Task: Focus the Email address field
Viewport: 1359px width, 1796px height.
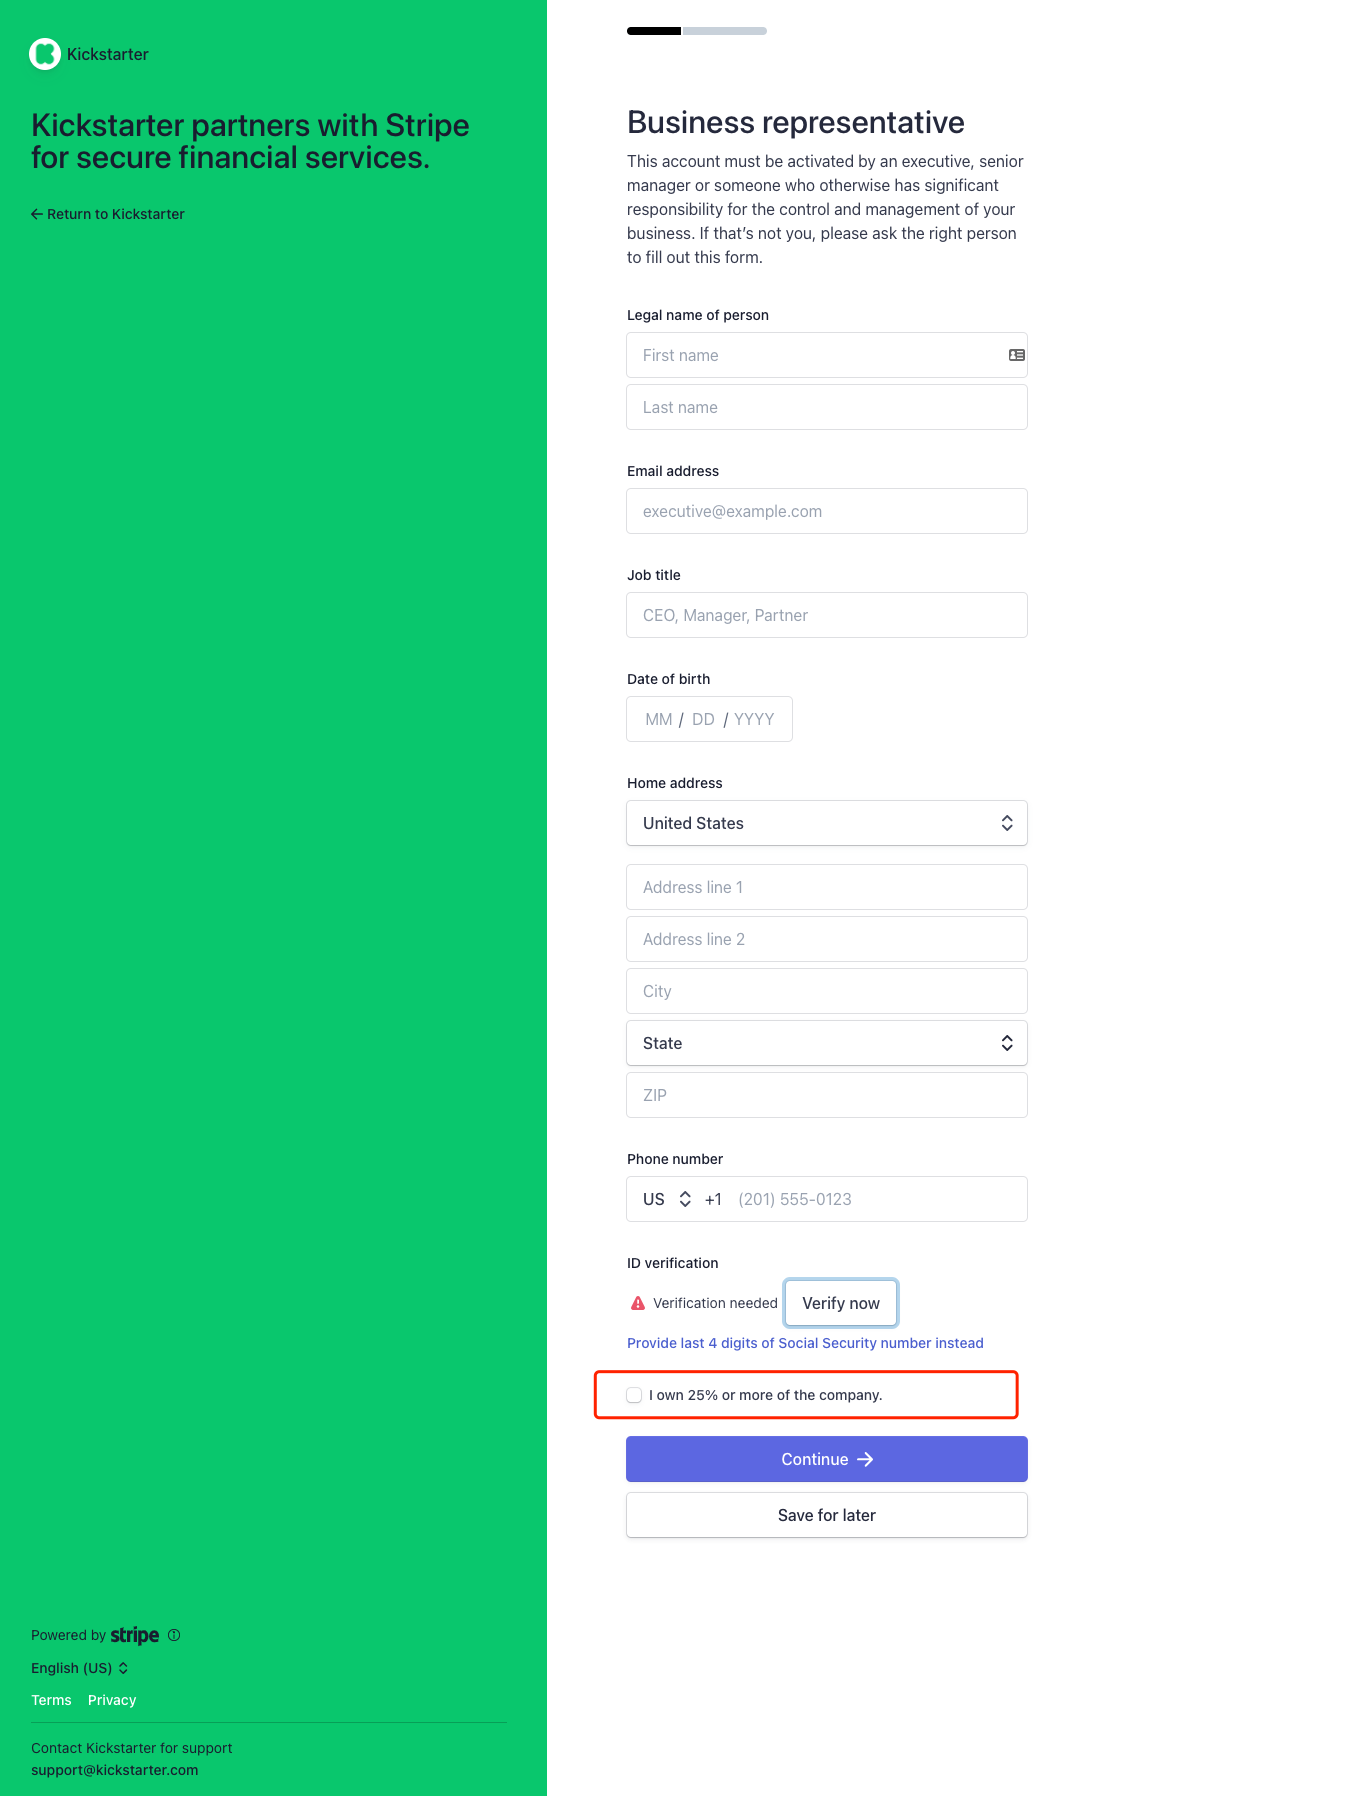Action: tap(826, 511)
